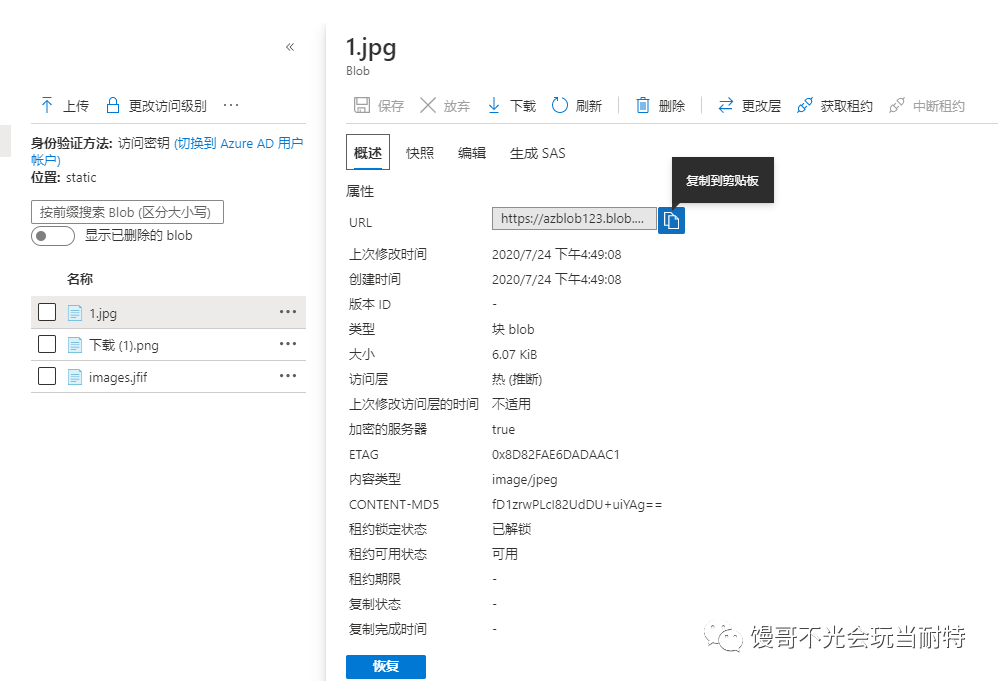
Task: Open the context menu dots for images.jfif
Action: pyautogui.click(x=288, y=376)
